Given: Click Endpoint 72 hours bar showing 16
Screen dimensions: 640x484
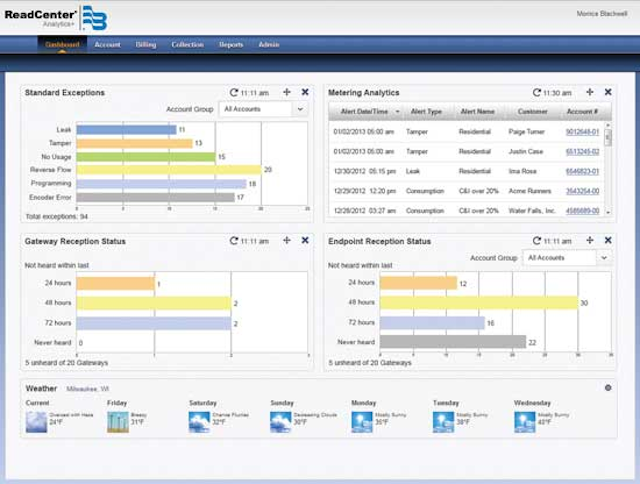Looking at the screenshot, I should click(x=432, y=322).
